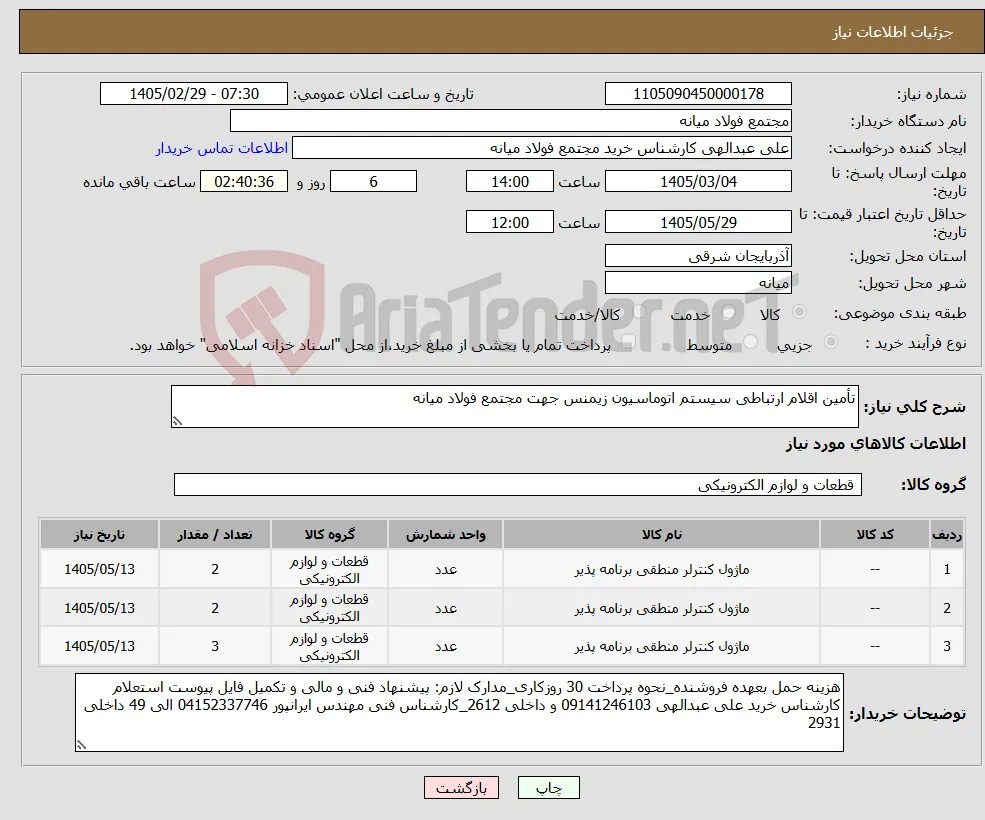Click the date 1405/05/13 in row 3
Image resolution: width=985 pixels, height=820 pixels.
click(99, 646)
